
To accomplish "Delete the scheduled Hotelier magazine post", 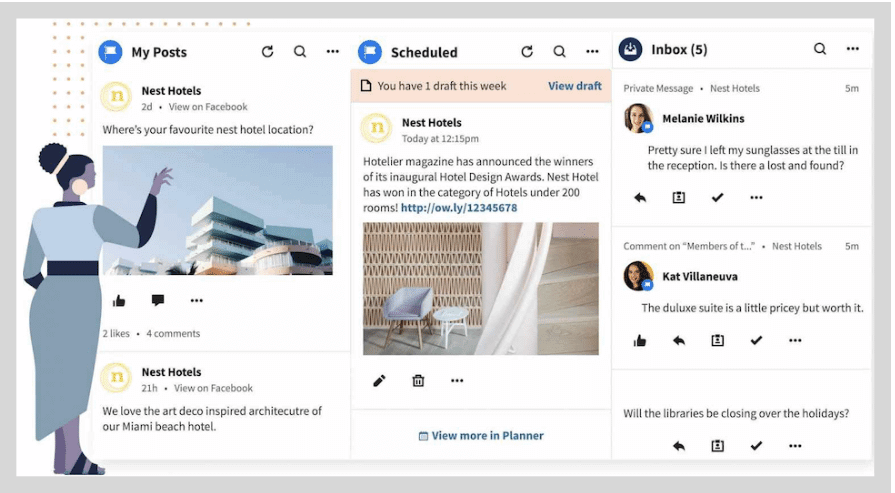I will coord(418,381).
